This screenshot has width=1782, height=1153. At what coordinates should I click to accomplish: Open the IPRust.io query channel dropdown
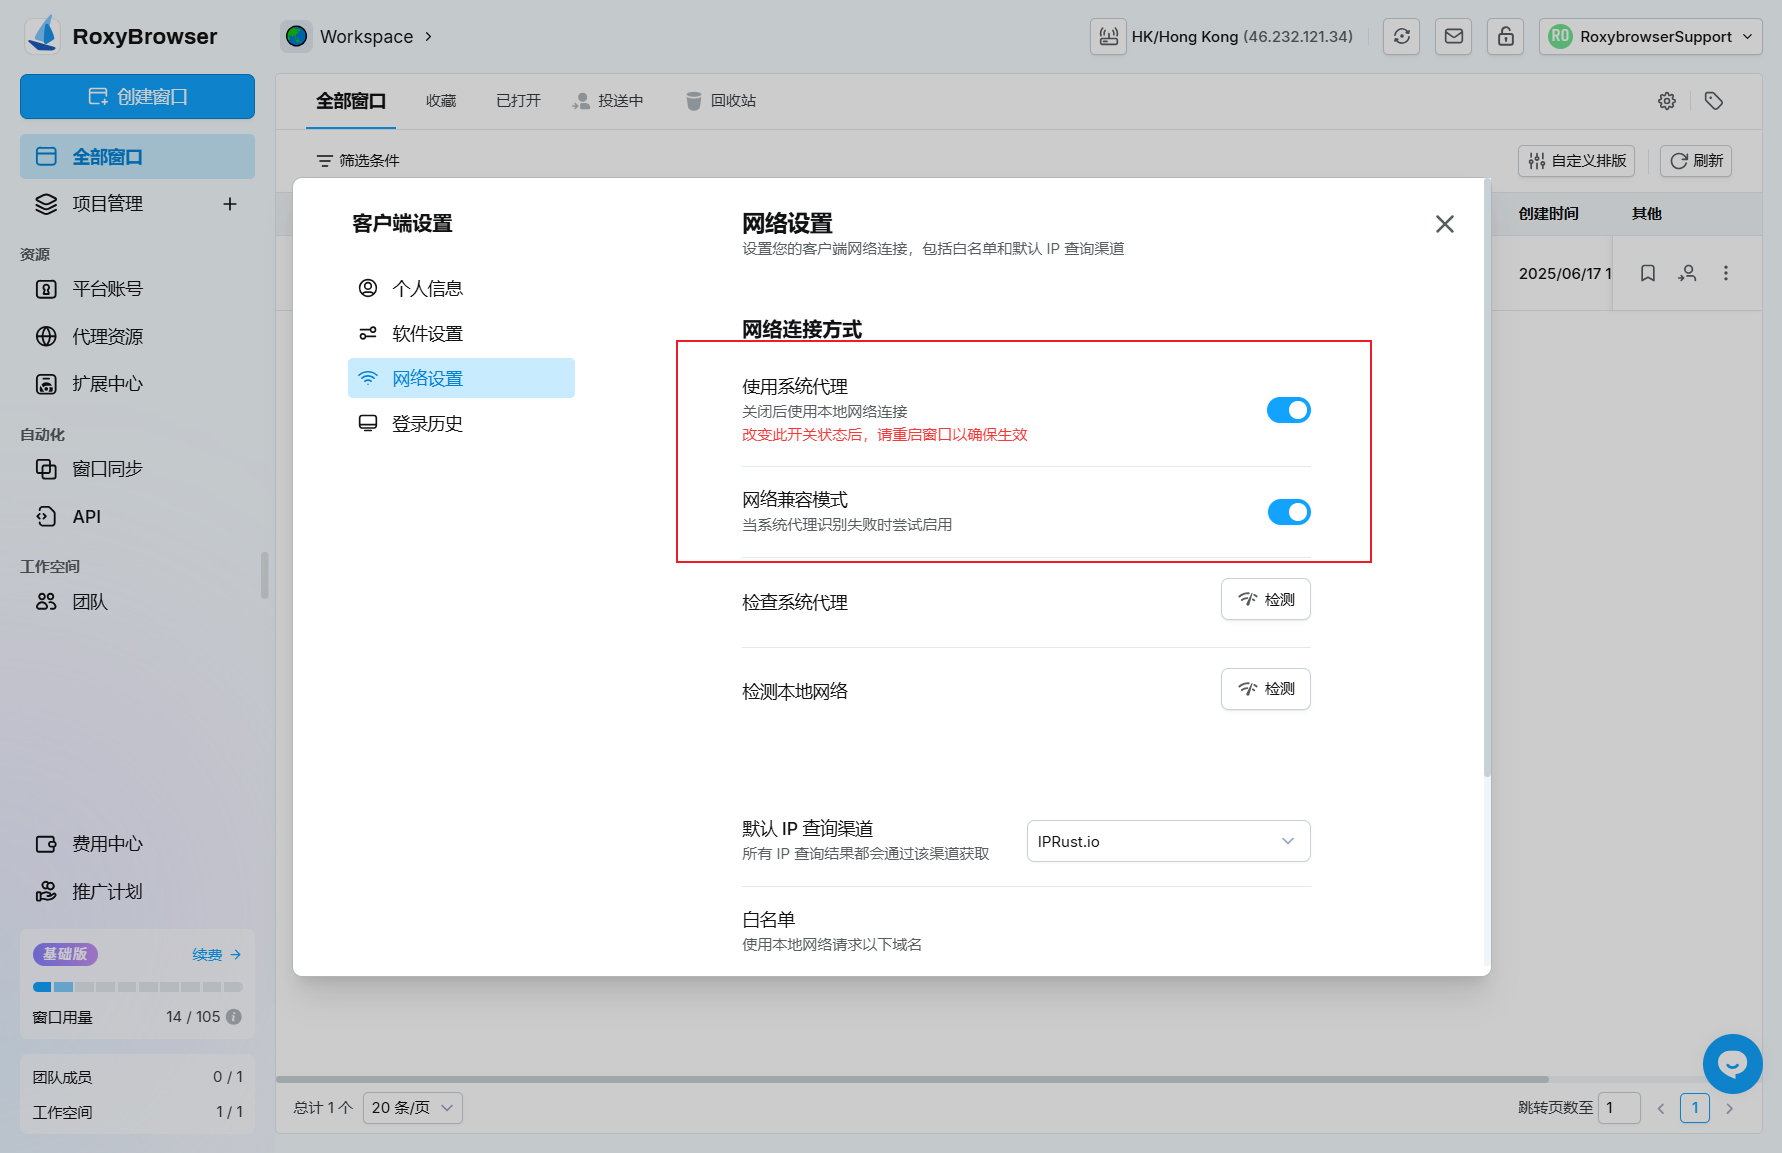point(1167,841)
